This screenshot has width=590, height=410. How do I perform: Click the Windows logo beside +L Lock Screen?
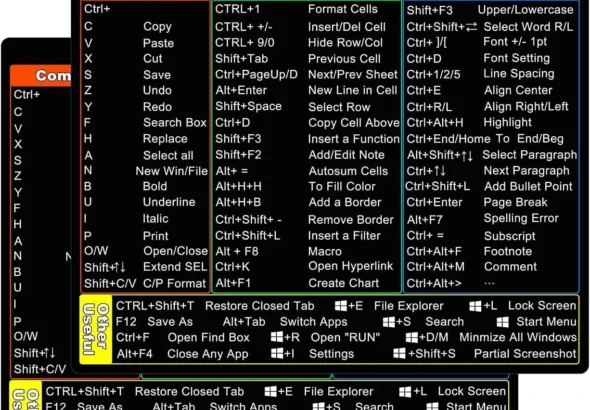click(475, 306)
